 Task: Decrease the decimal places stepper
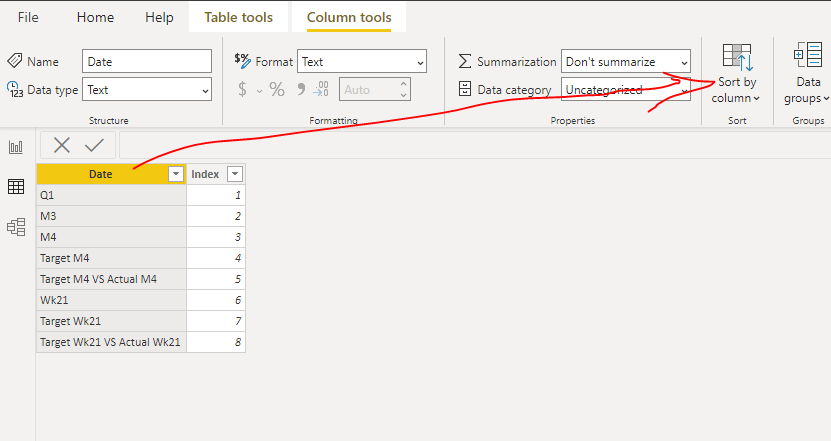tap(403, 95)
